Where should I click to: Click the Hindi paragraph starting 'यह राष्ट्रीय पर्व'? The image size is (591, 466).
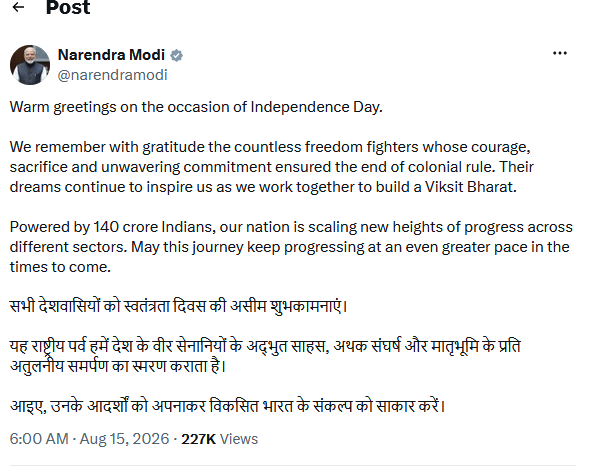(265, 356)
